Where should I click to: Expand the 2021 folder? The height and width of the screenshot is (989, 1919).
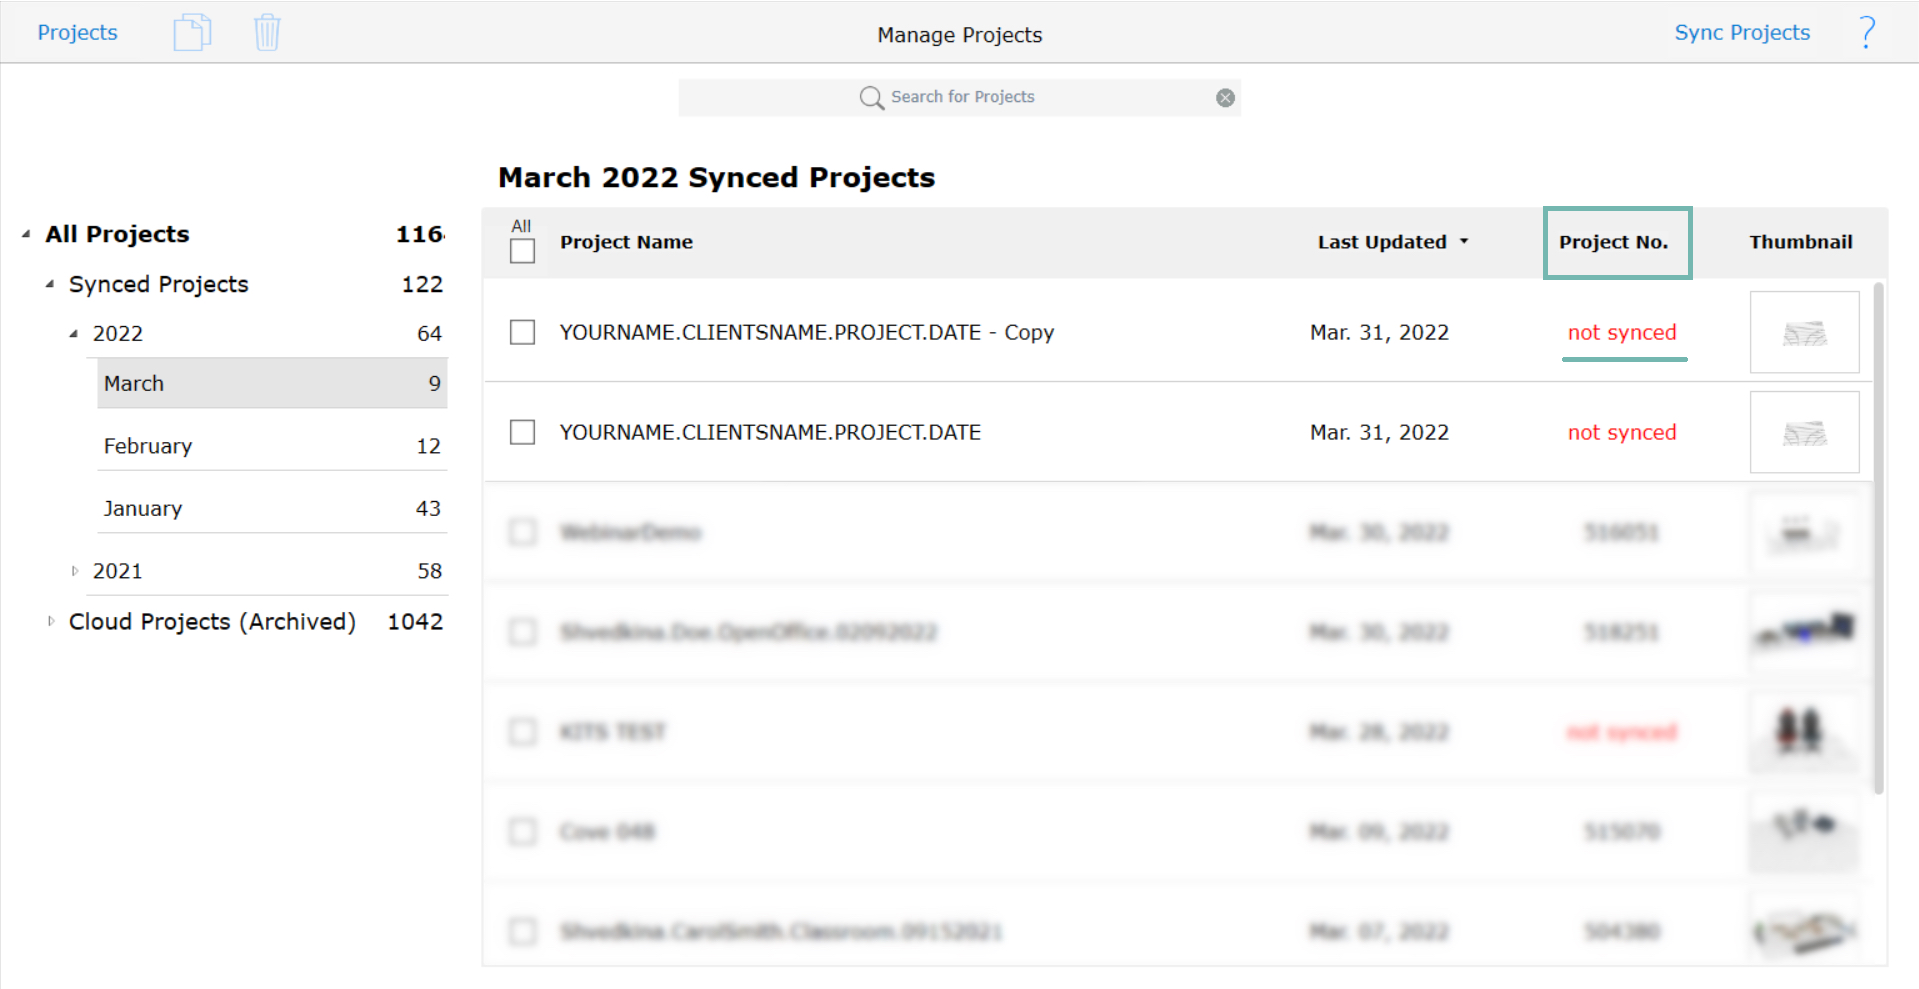[74, 571]
